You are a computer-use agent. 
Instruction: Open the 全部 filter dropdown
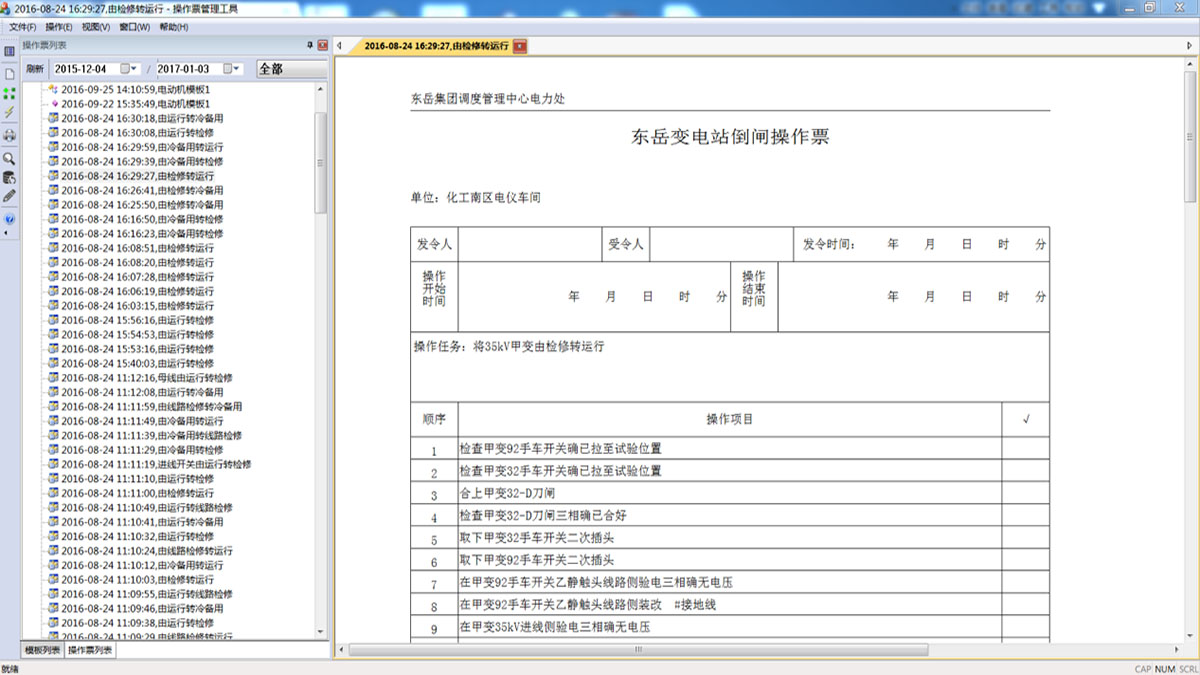coord(291,69)
